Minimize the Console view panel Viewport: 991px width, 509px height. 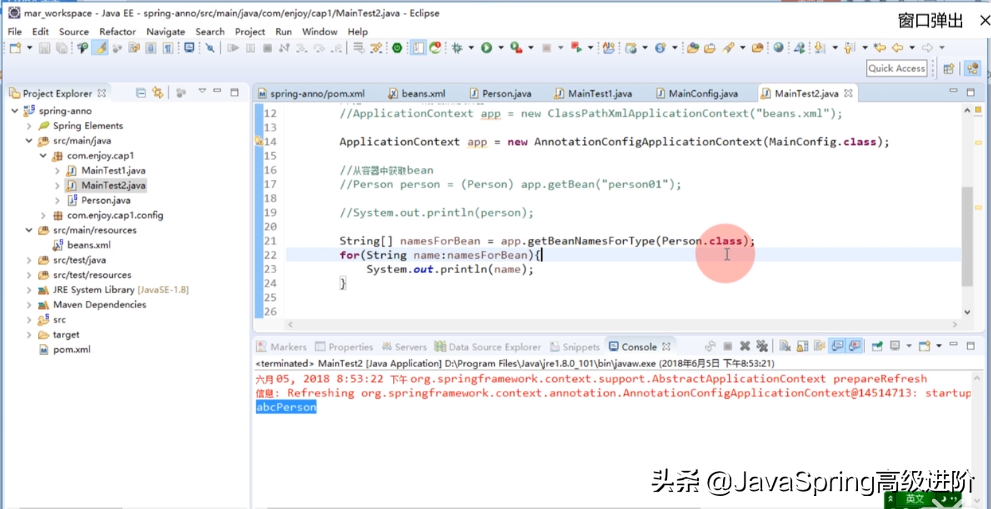click(x=954, y=345)
